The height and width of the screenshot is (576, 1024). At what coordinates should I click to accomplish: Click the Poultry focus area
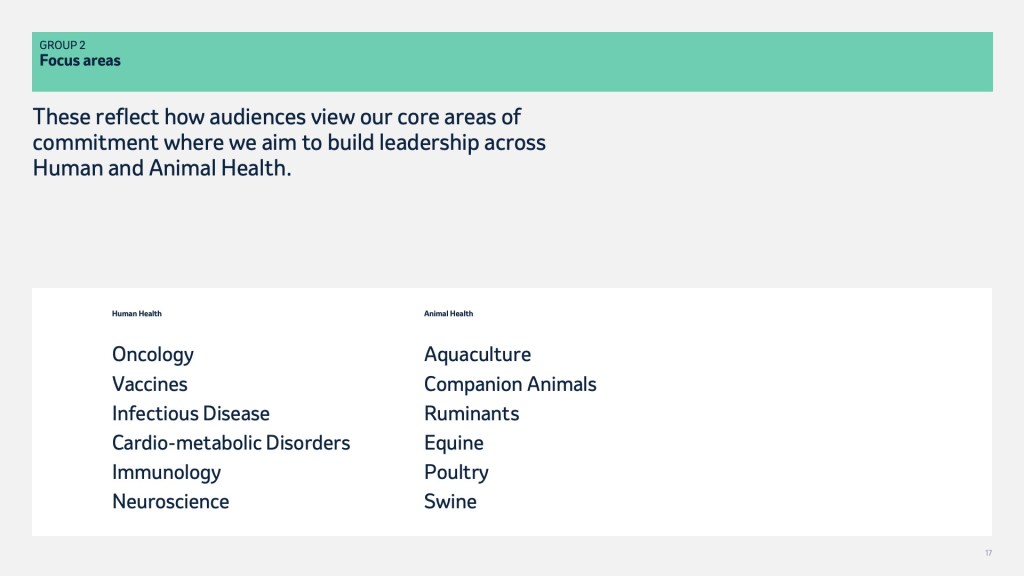[456, 473]
